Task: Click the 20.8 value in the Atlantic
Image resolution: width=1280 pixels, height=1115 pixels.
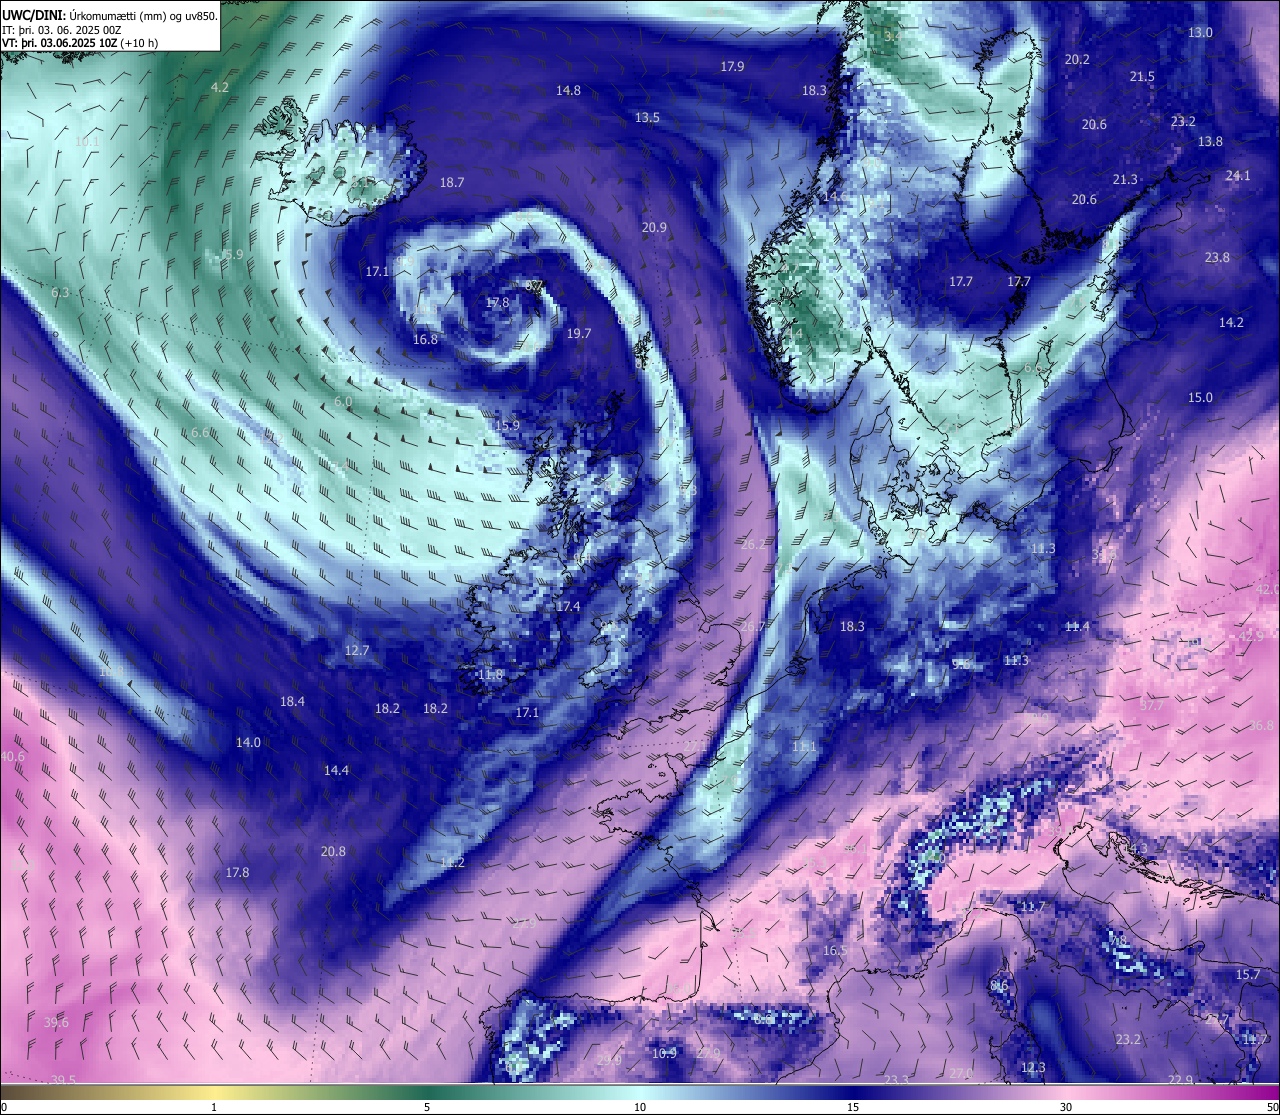Action: coord(333,852)
